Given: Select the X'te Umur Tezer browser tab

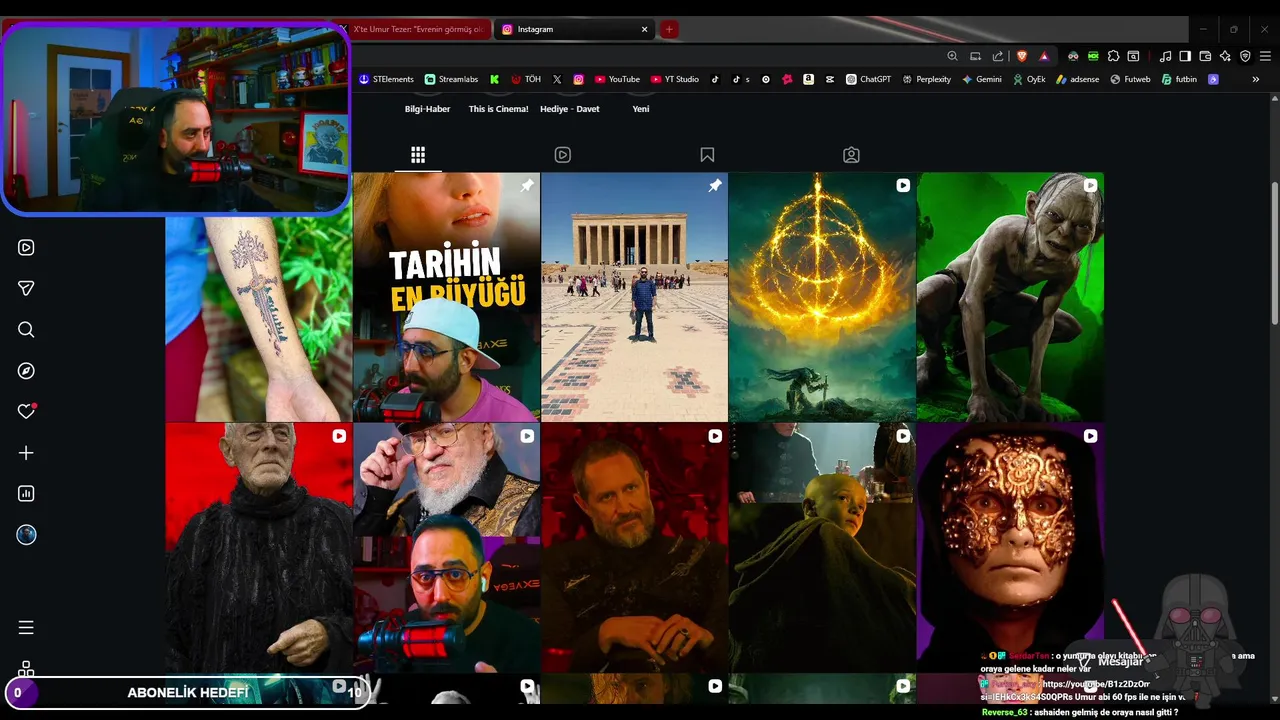Looking at the screenshot, I should (414, 29).
